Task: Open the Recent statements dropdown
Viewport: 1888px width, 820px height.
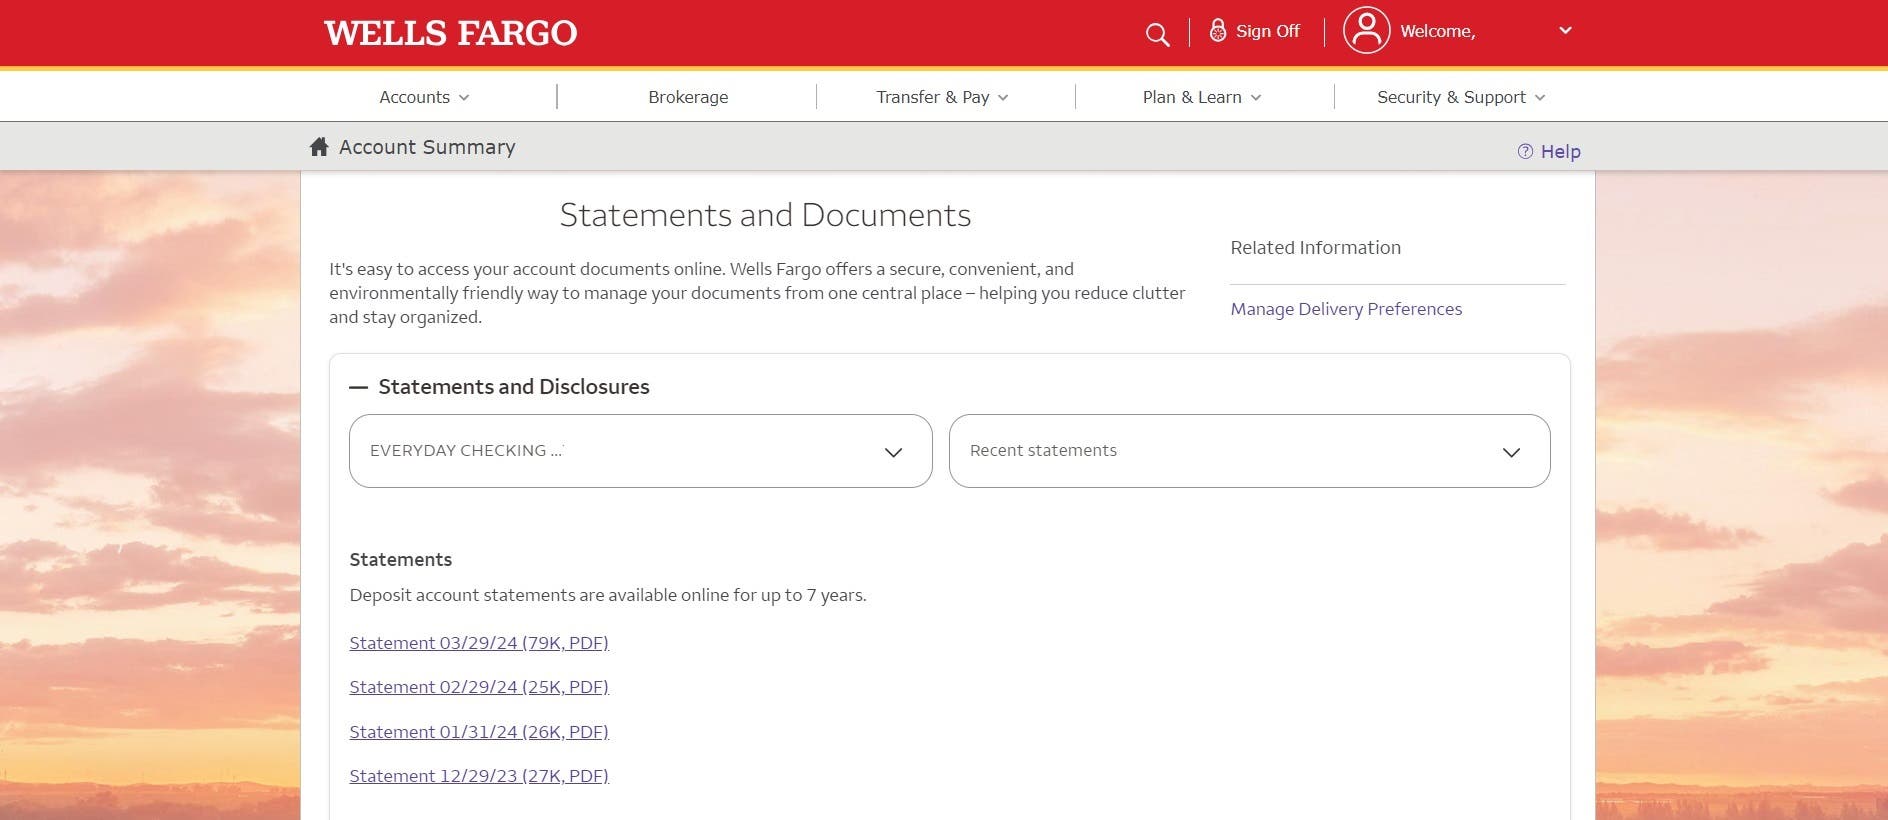Action: click(1248, 451)
